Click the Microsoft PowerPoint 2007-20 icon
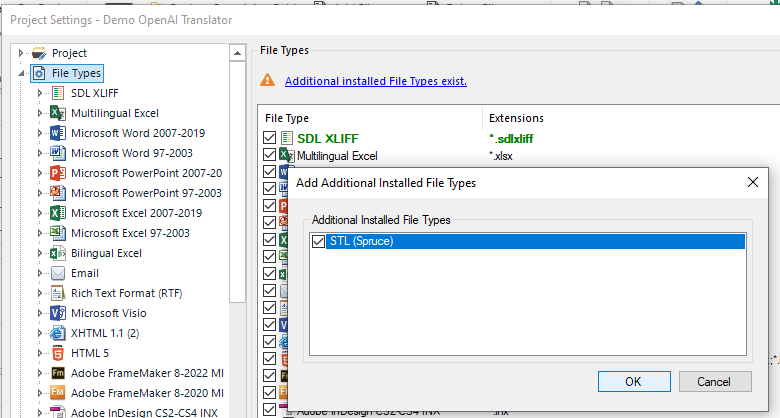 (x=58, y=173)
